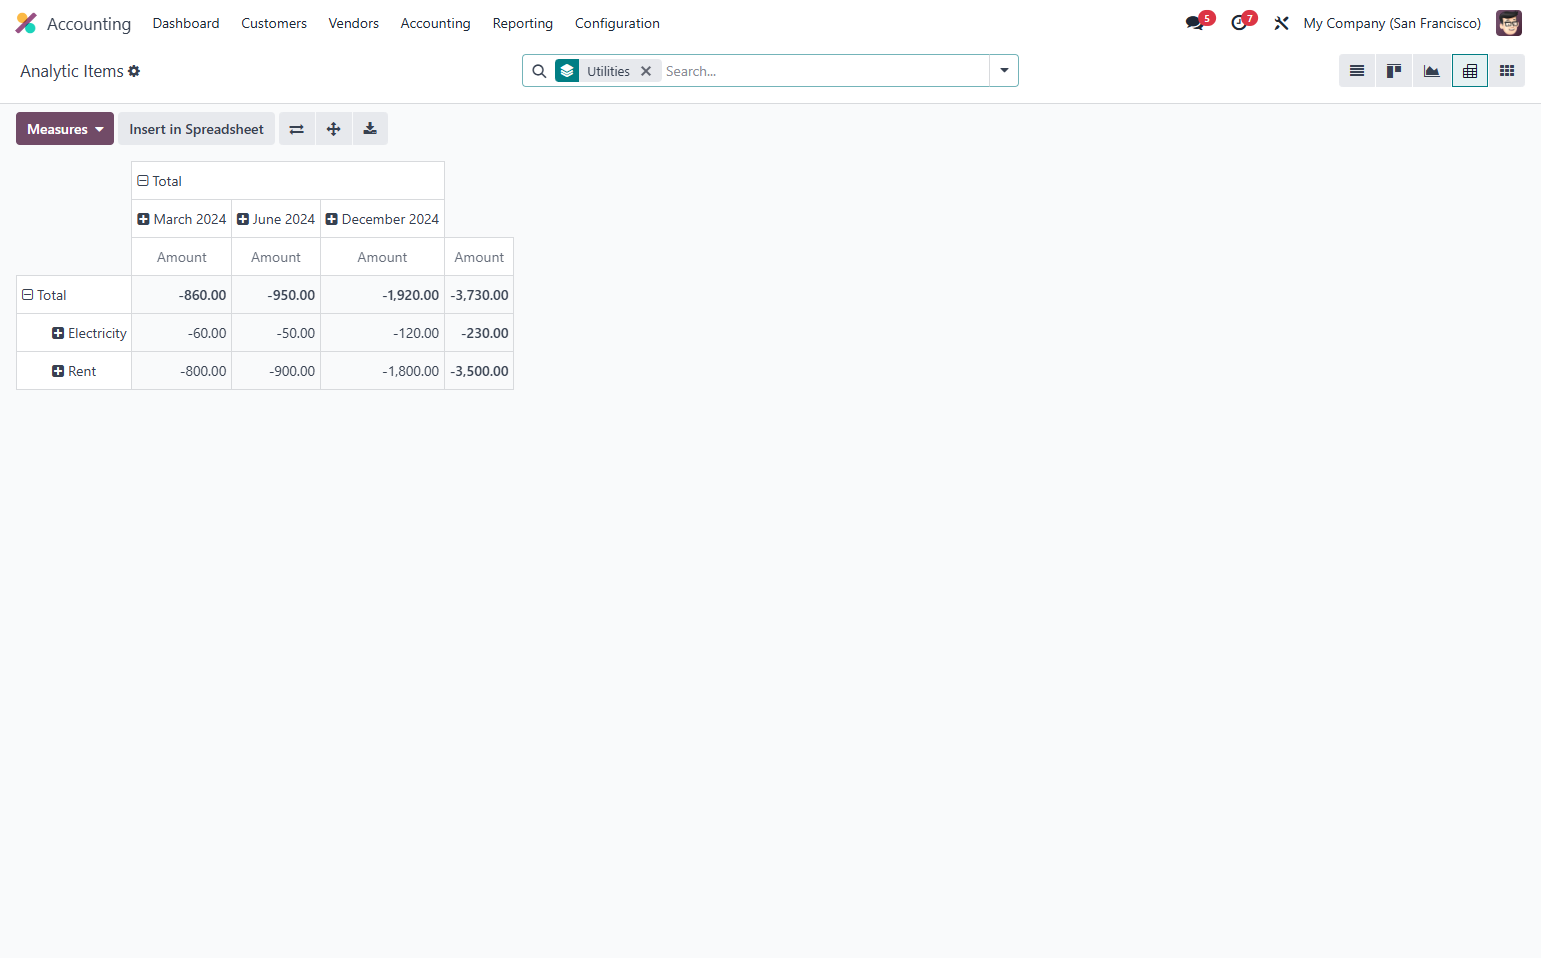Image resolution: width=1541 pixels, height=958 pixels.
Task: Switch to kanban view
Action: pyautogui.click(x=1394, y=71)
